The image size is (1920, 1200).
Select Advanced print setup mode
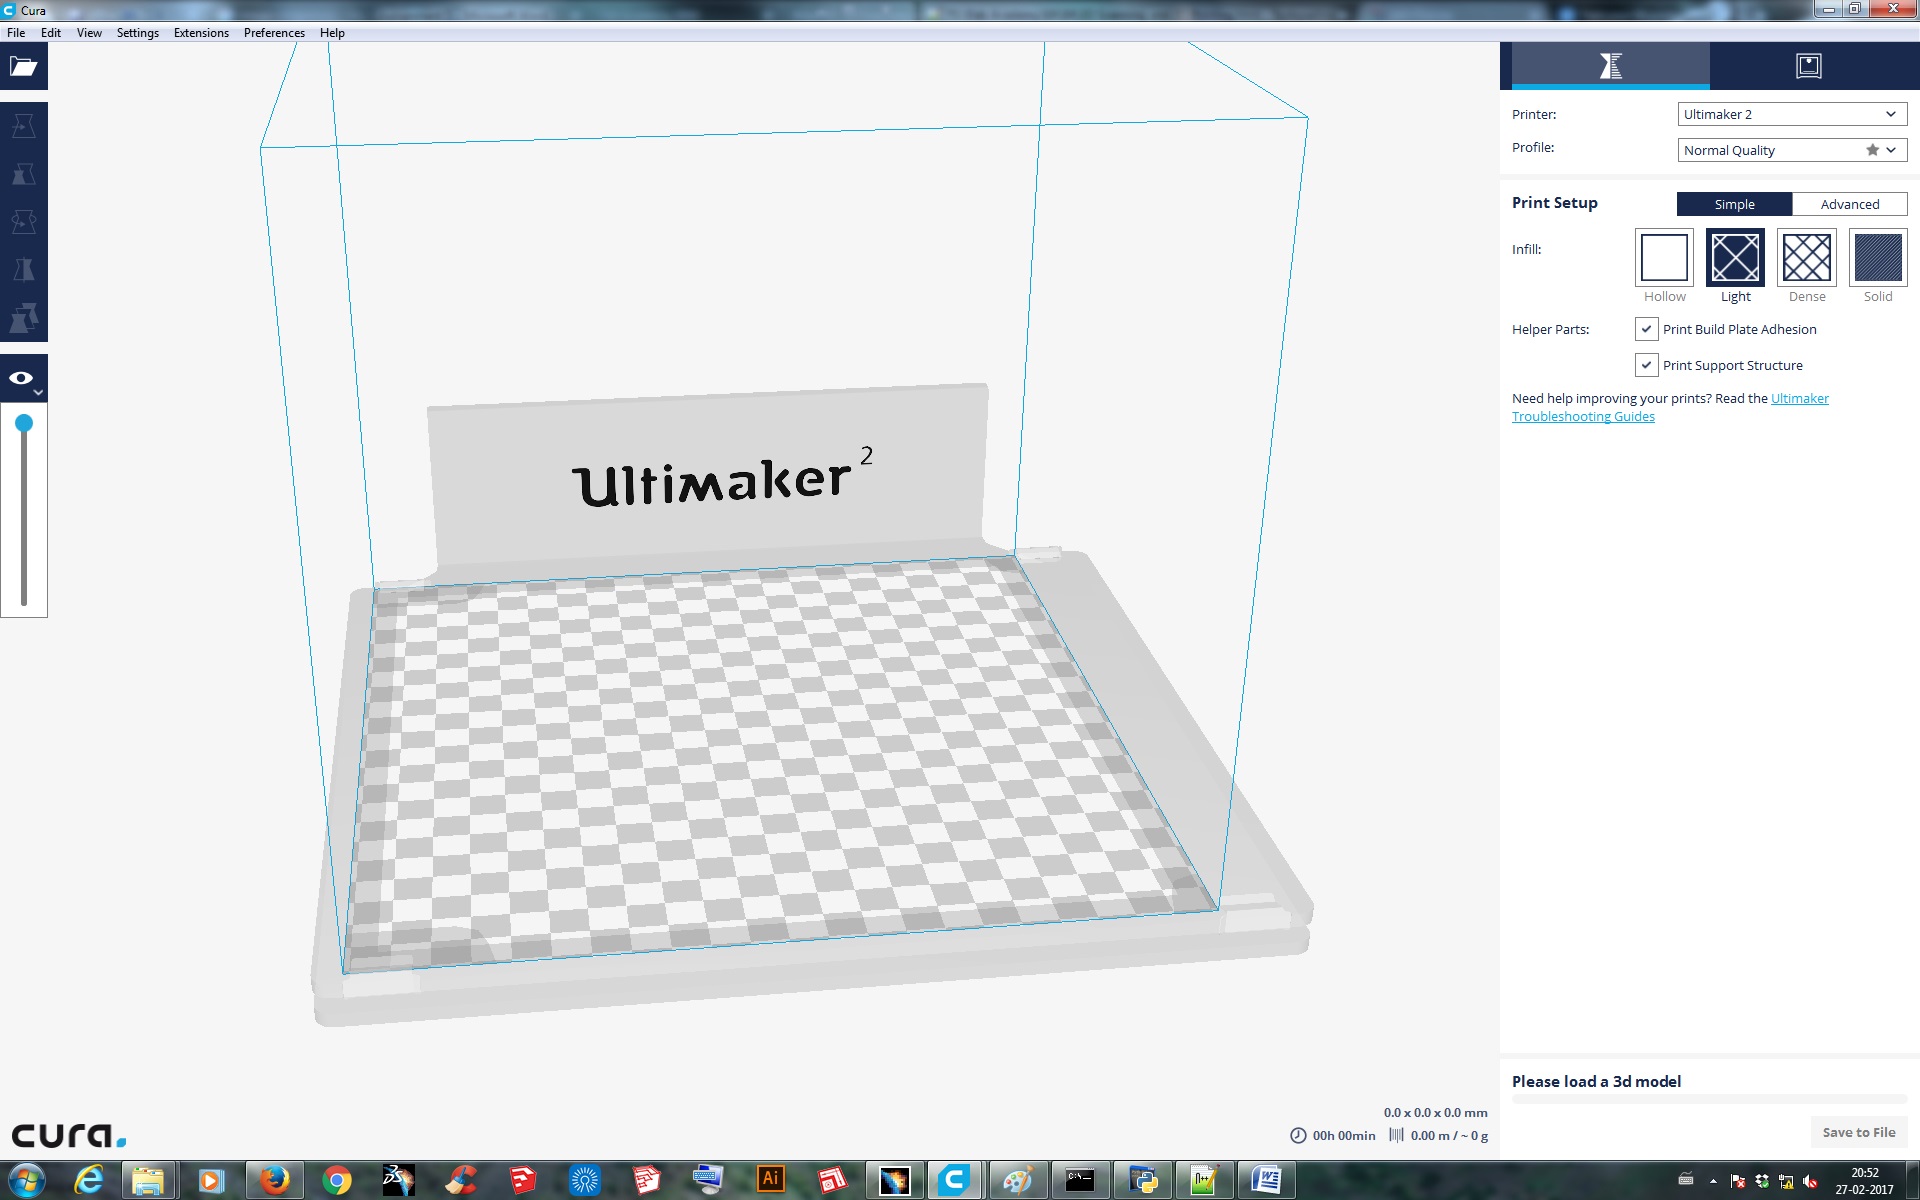(x=1850, y=204)
